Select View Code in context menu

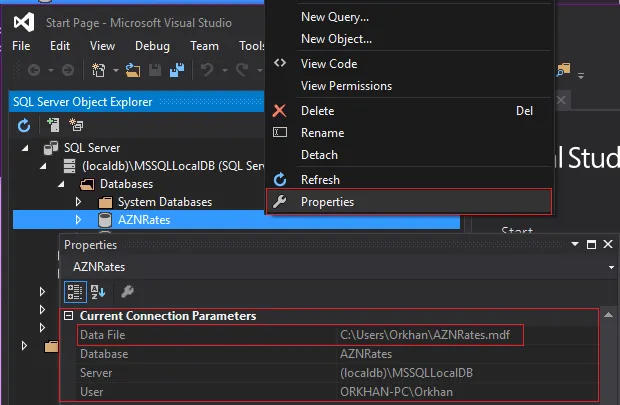[409, 64]
